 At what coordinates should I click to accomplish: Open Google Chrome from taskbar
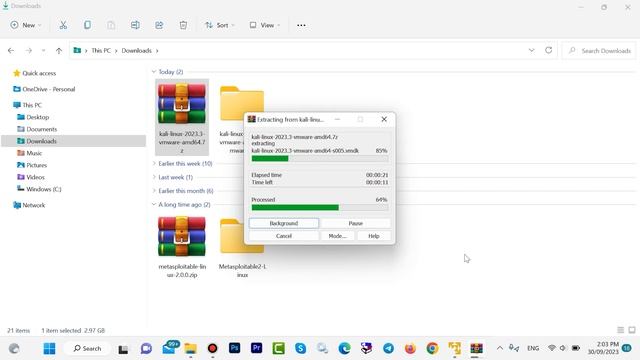click(x=432, y=348)
